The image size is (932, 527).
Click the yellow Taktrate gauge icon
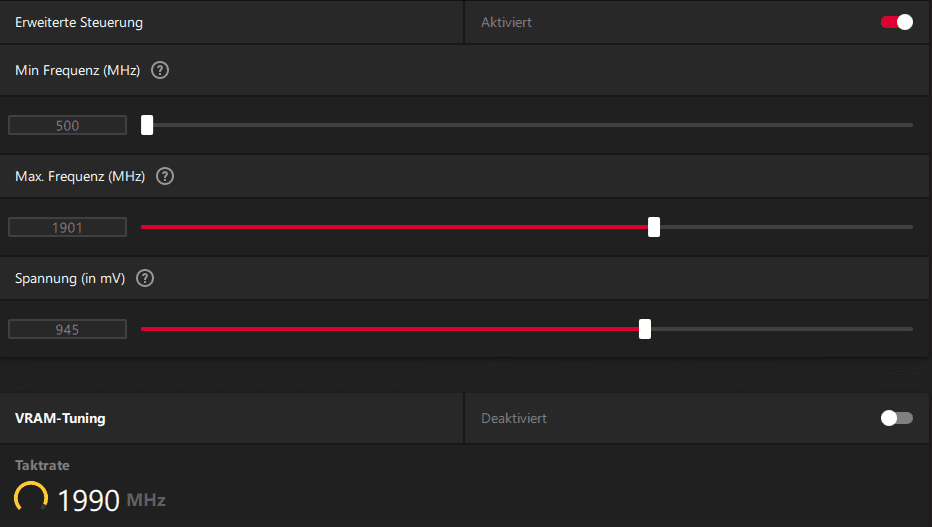point(31,497)
